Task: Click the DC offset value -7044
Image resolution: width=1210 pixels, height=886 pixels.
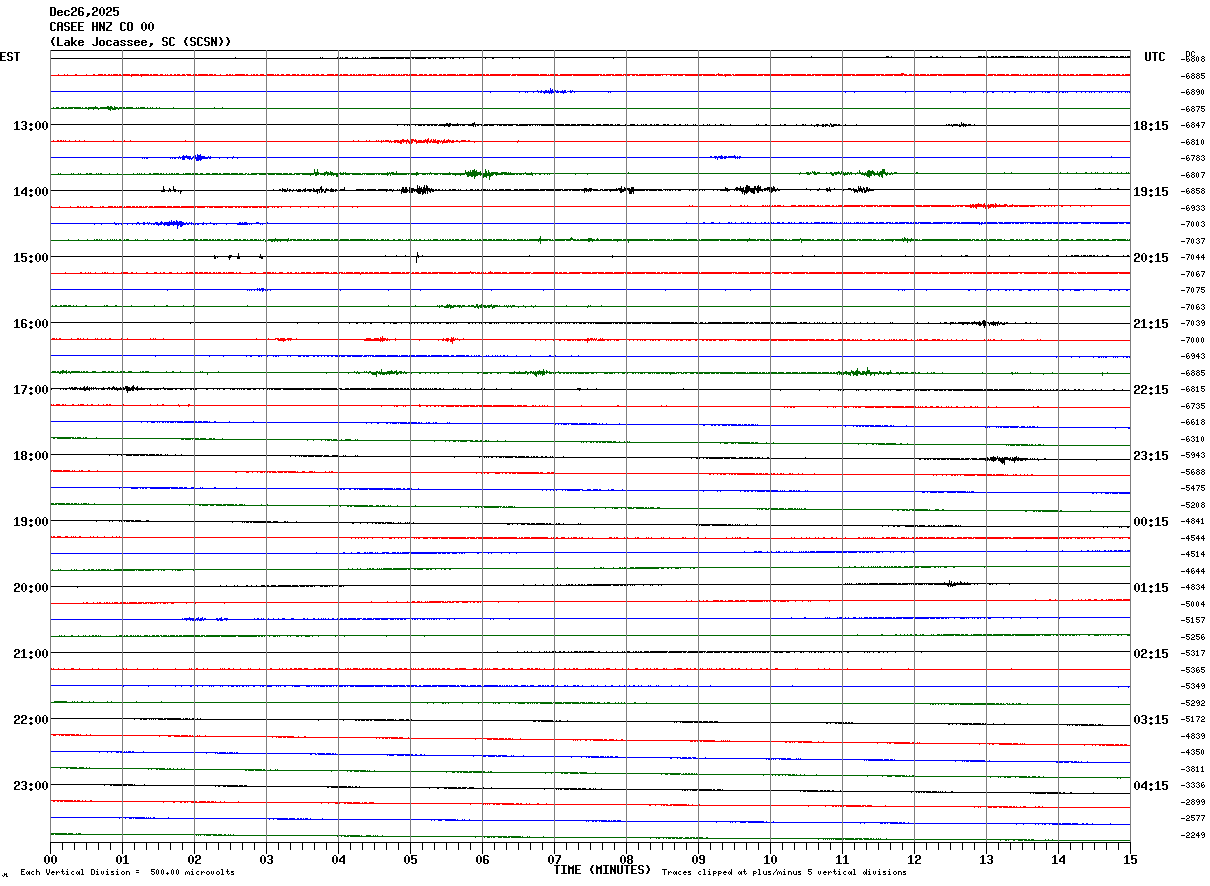Action: pyautogui.click(x=1193, y=258)
